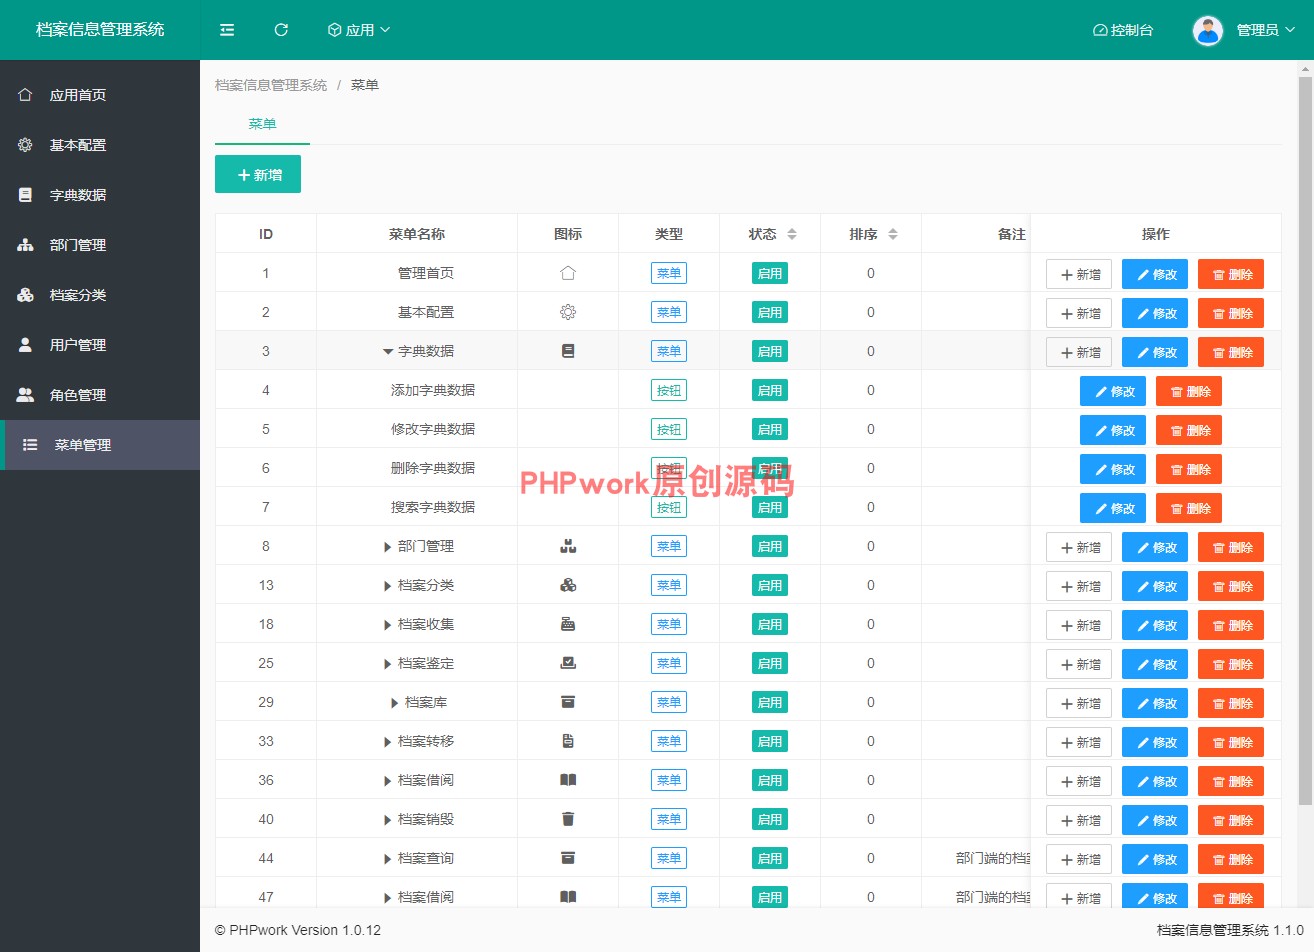This screenshot has width=1314, height=952.
Task: Click the check icon in 档案鉴定 row
Action: coord(568,663)
